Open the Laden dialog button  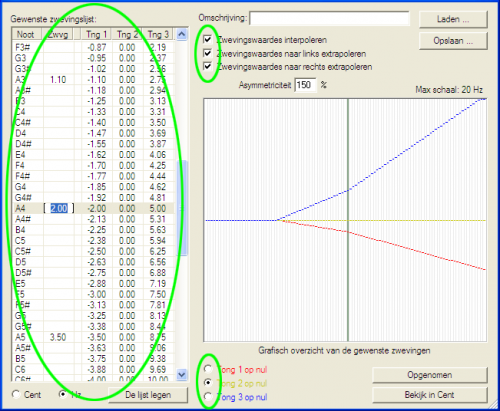pyautogui.click(x=453, y=20)
